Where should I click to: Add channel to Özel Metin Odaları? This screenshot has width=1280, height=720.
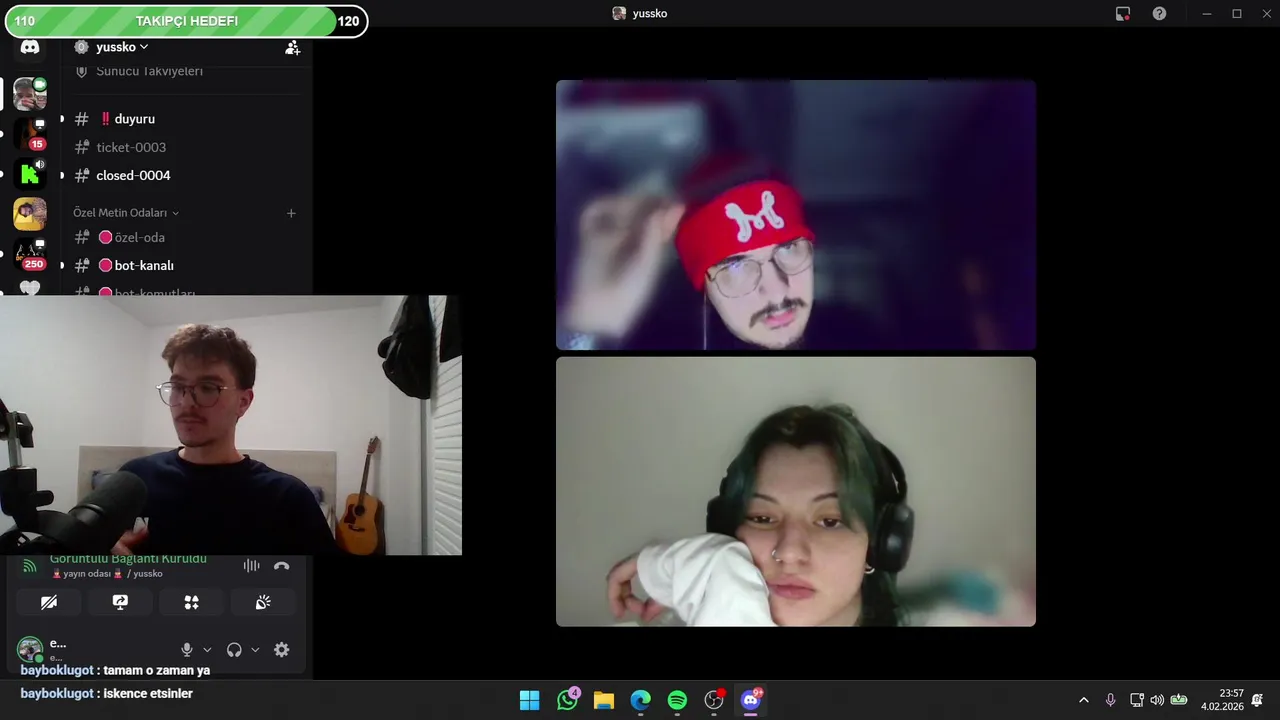click(x=291, y=213)
